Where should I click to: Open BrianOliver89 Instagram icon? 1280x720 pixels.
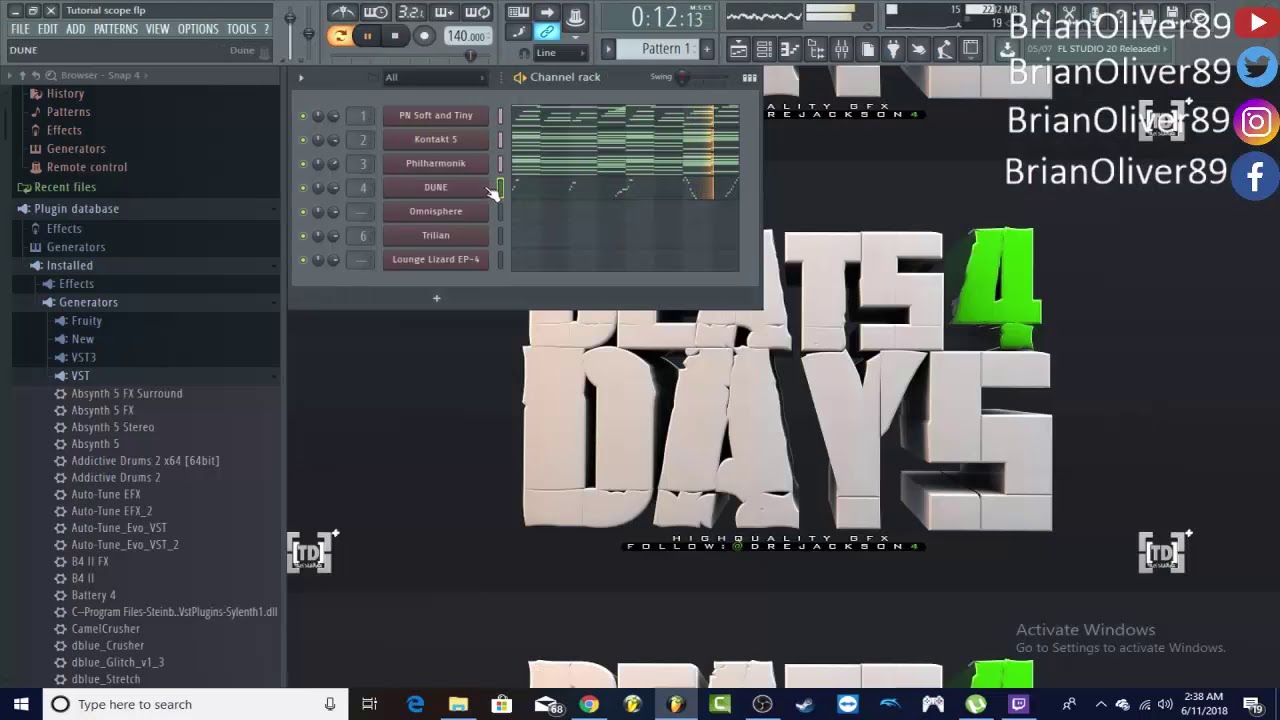pos(1256,122)
